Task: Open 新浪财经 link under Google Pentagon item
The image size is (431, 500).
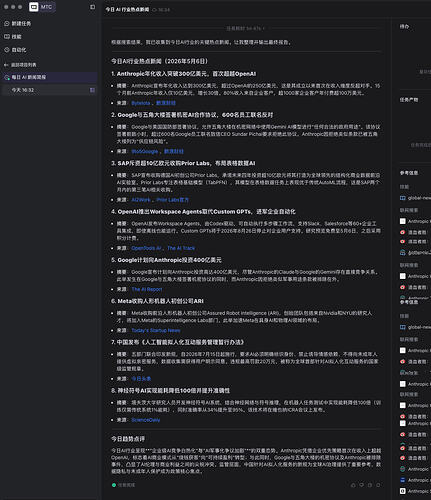Action: coord(174,151)
